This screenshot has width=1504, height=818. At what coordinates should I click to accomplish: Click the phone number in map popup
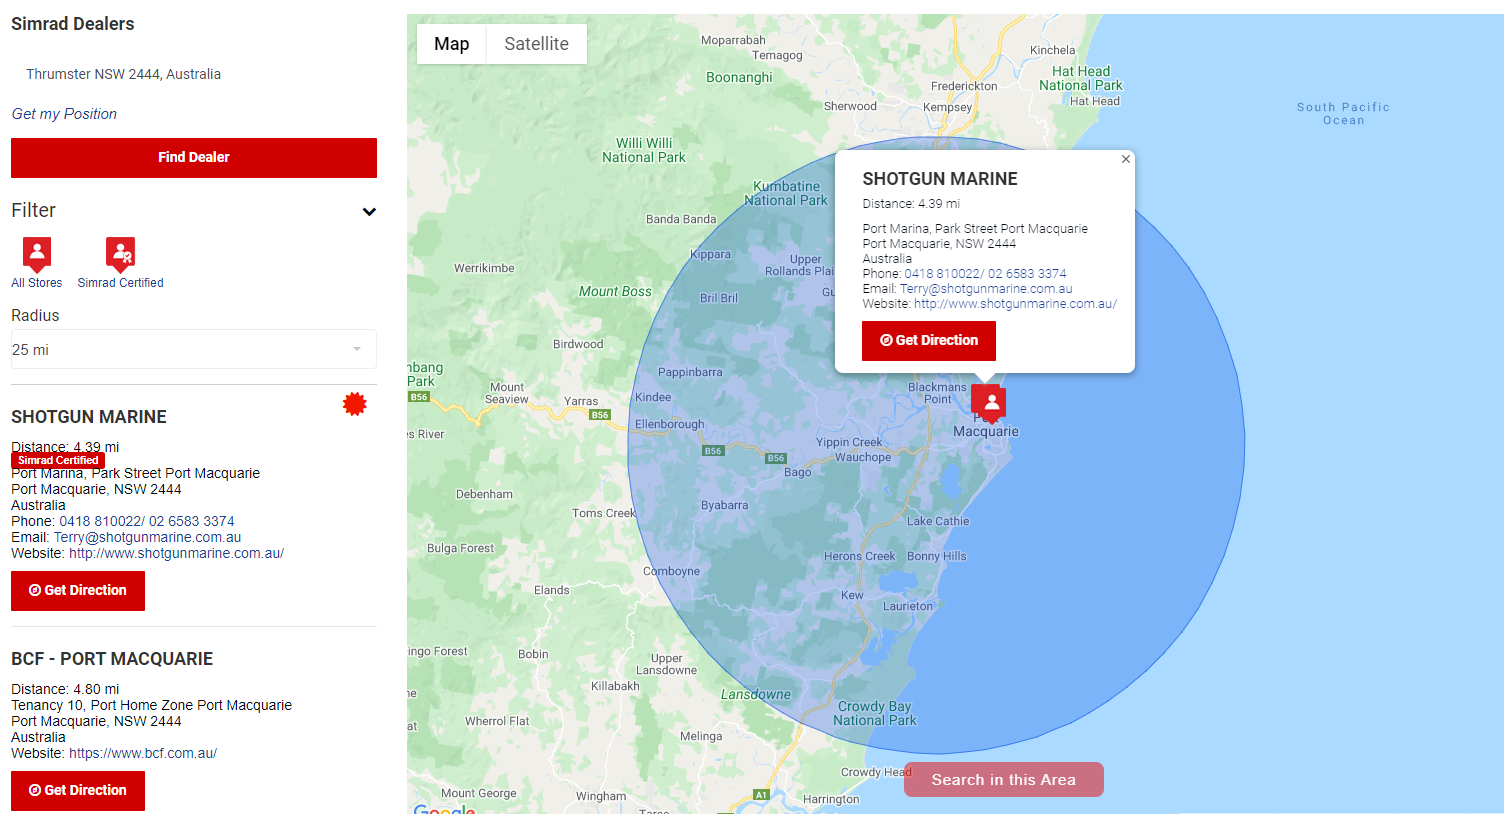pos(985,274)
